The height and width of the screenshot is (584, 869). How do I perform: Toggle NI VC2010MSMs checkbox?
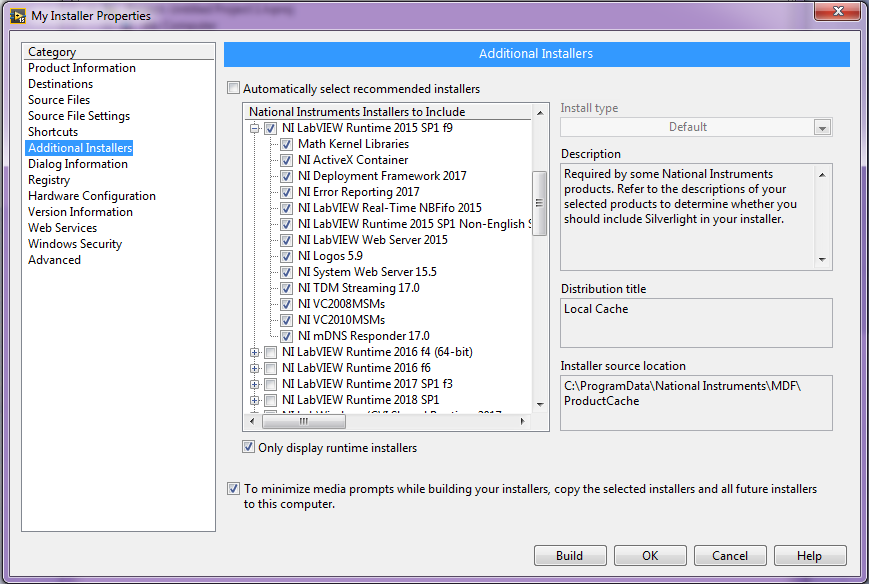click(x=287, y=321)
